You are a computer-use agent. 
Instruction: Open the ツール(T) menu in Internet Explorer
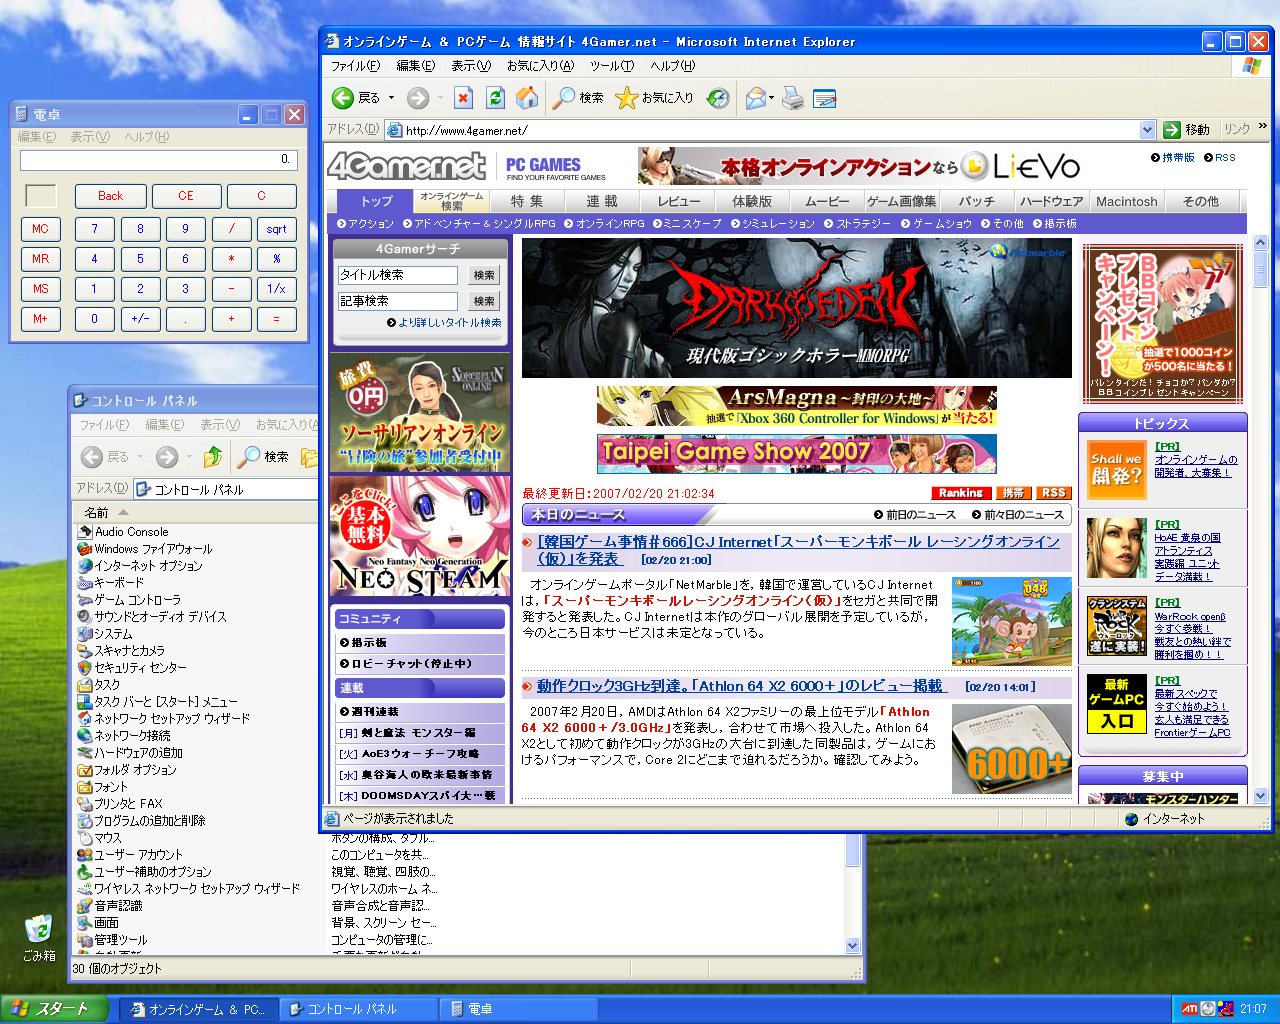pyautogui.click(x=611, y=66)
